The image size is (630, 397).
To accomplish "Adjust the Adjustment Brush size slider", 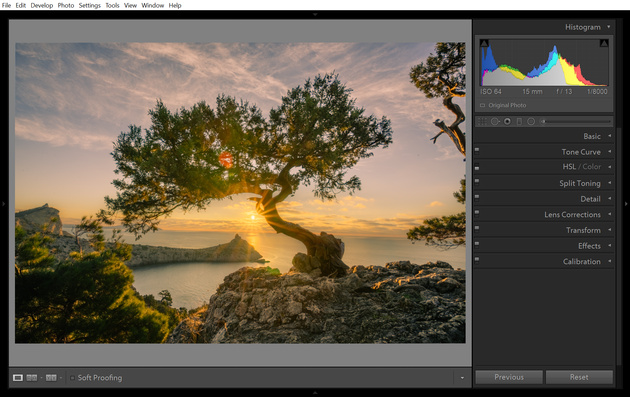I will pos(576,121).
